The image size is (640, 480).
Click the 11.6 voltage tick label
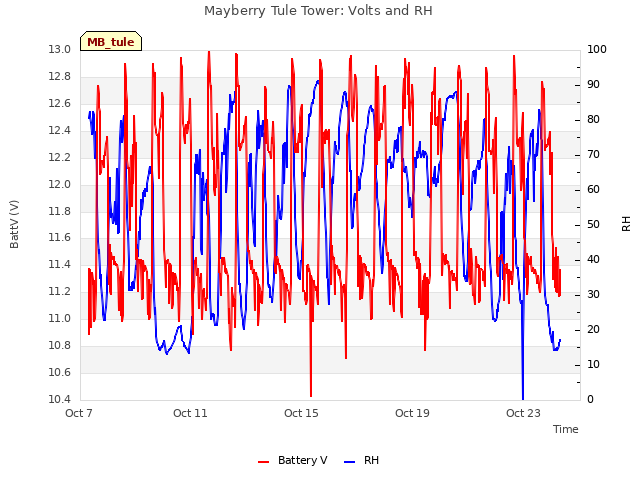click(x=60, y=238)
